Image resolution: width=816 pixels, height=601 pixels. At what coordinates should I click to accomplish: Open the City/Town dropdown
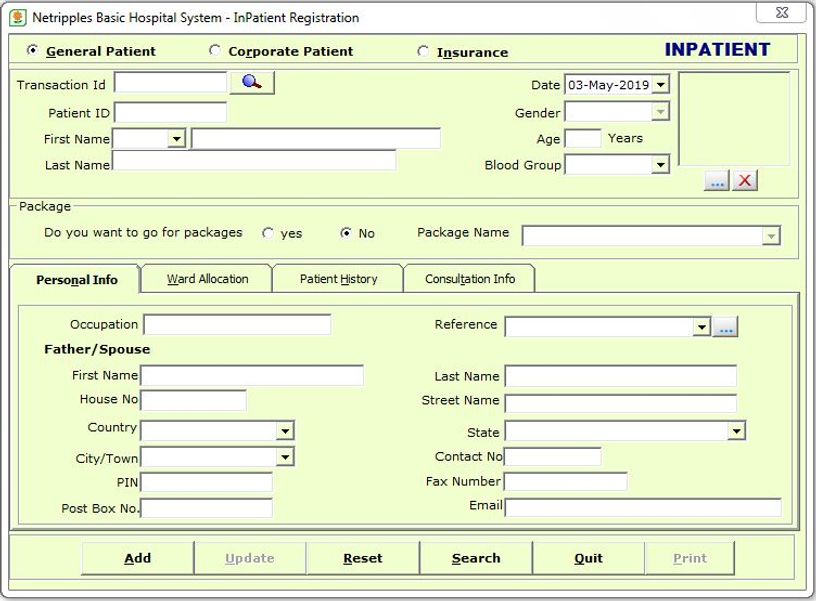[285, 457]
